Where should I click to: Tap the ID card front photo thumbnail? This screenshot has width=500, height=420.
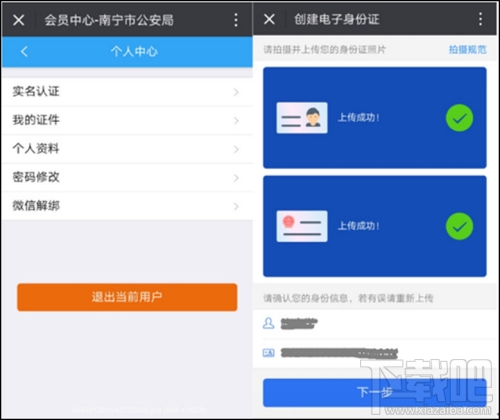(x=302, y=118)
